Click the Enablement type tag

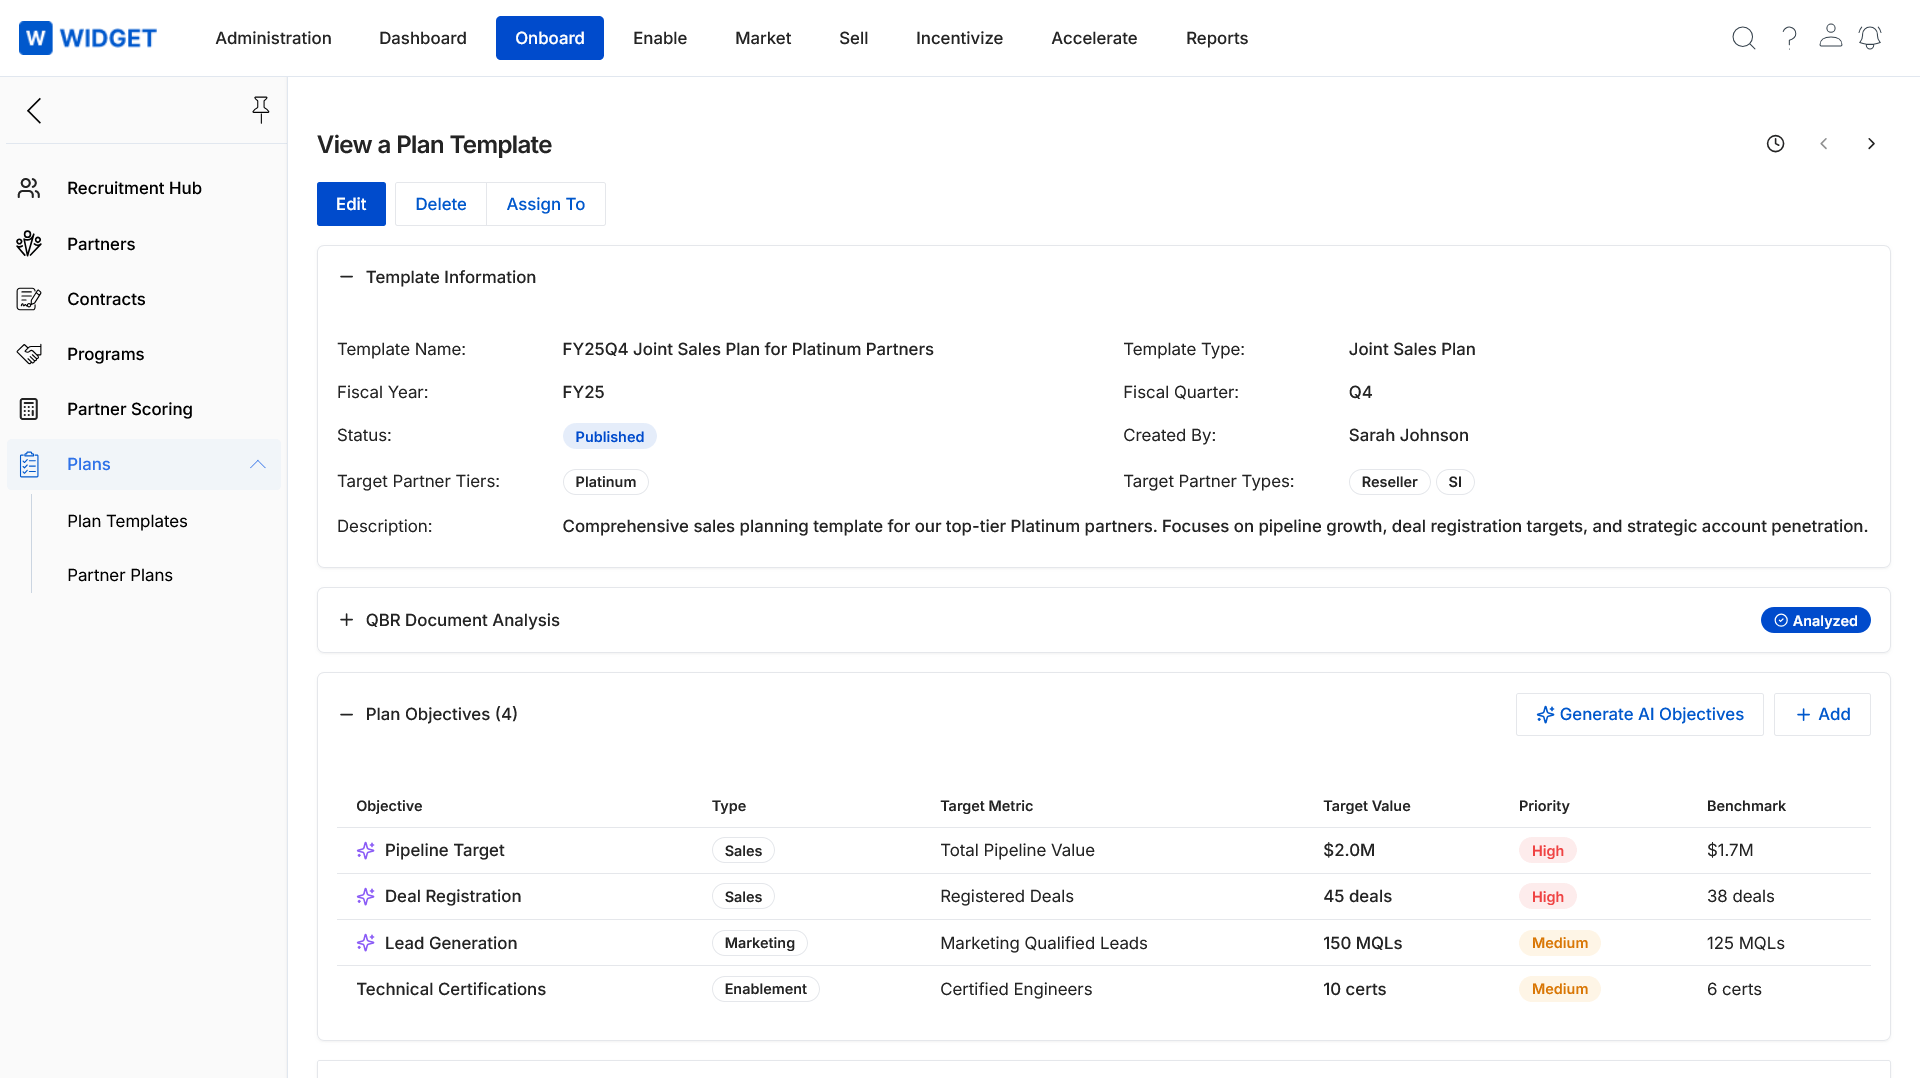(x=765, y=989)
